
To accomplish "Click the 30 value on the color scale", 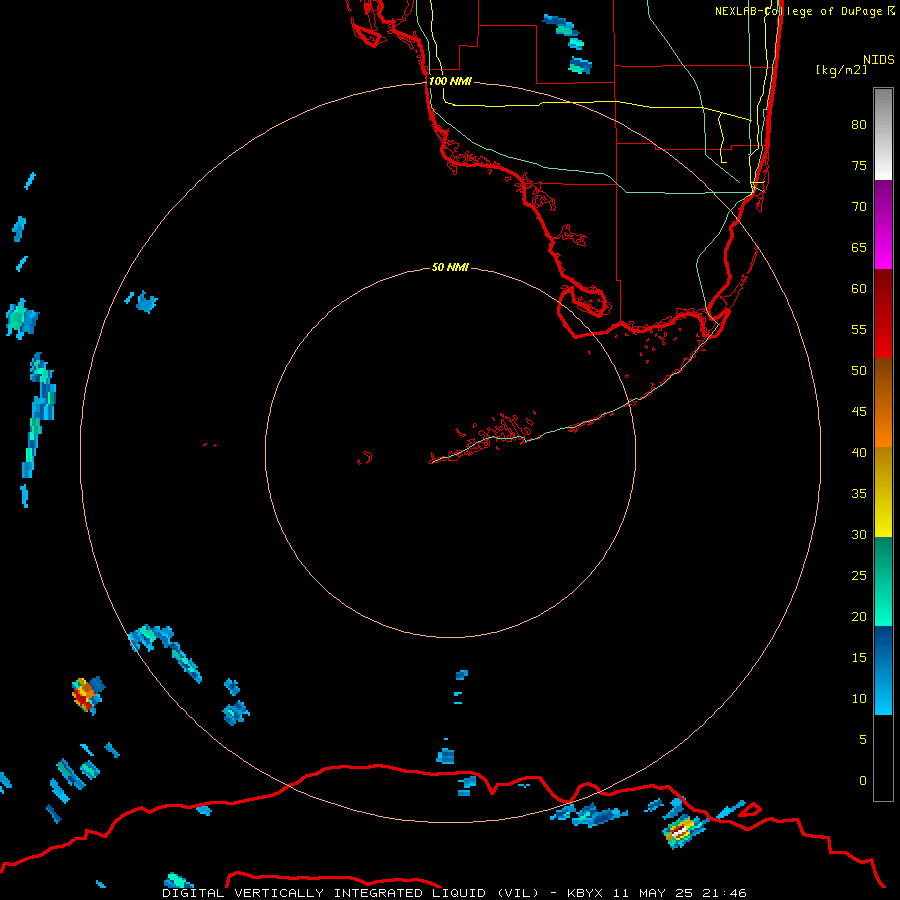I will (x=859, y=535).
